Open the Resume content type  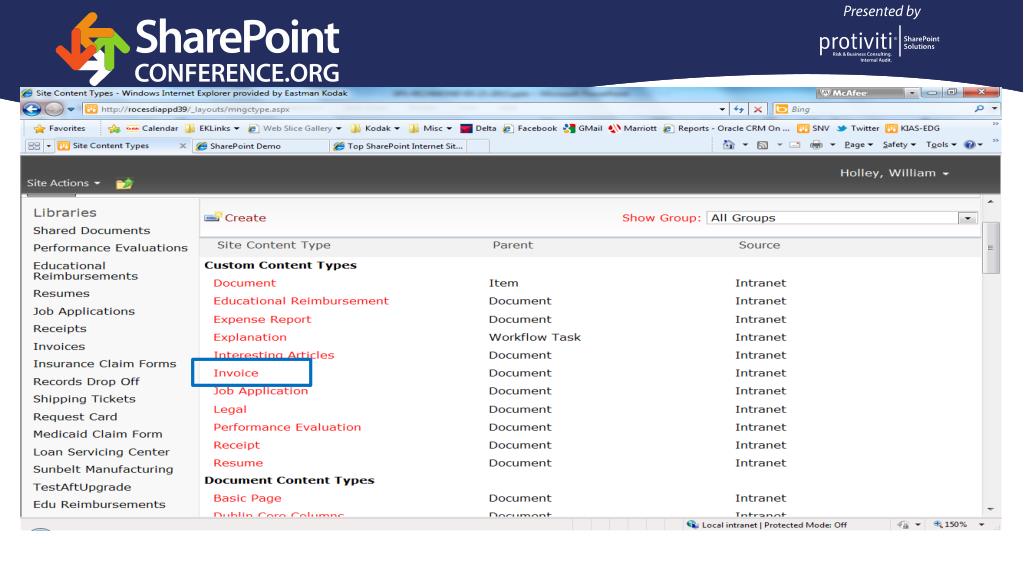238,463
